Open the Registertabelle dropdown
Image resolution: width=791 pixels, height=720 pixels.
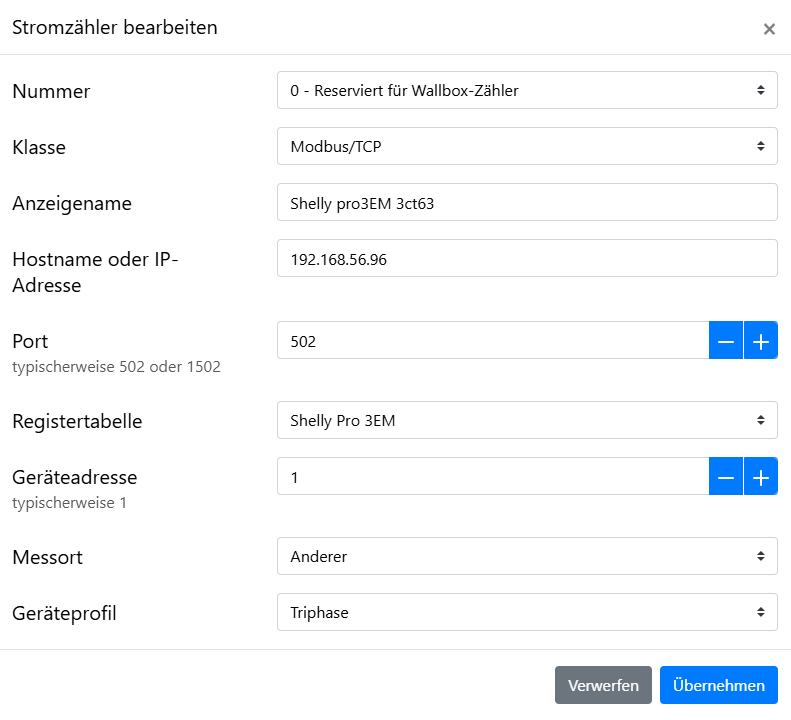click(526, 420)
